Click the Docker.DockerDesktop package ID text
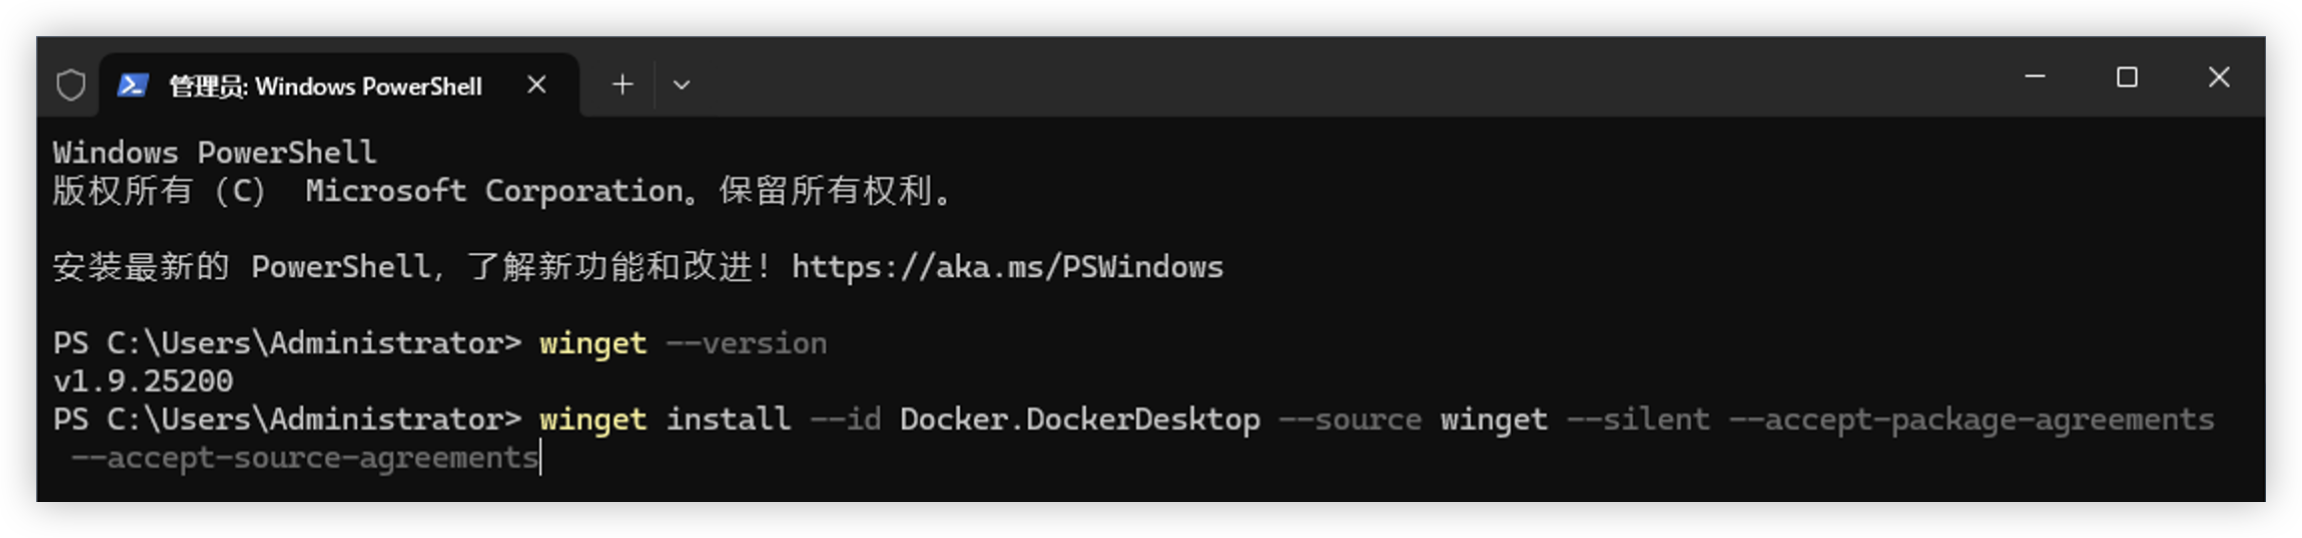 point(1080,419)
